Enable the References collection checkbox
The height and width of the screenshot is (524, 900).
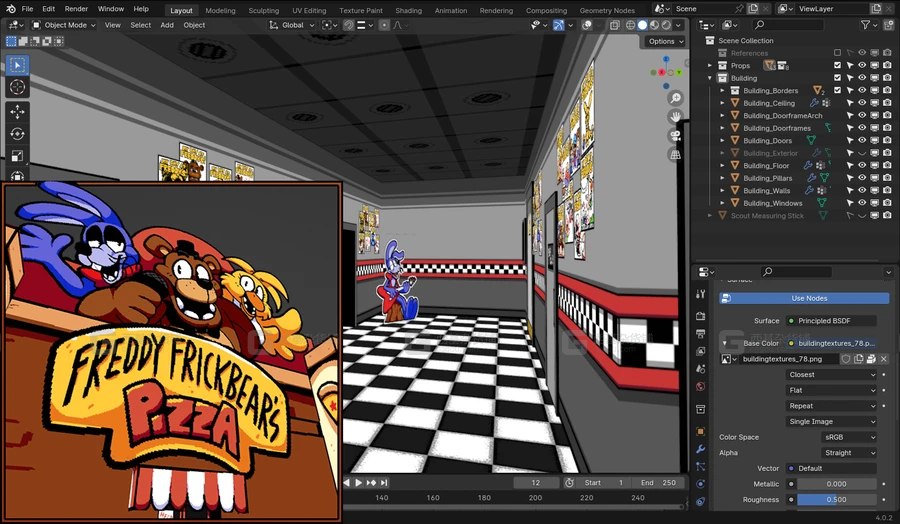837,53
